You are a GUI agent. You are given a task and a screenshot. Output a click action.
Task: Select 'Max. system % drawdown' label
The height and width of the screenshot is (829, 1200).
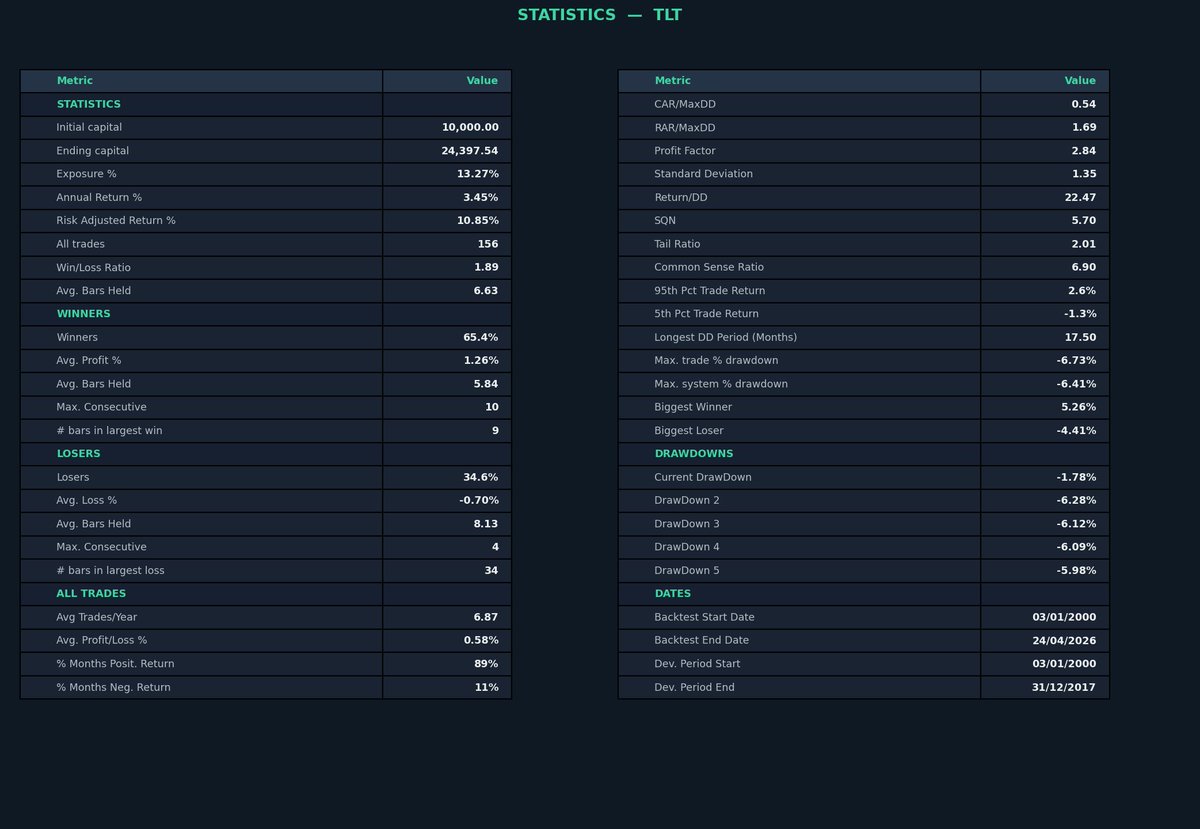pyautogui.click(x=721, y=384)
